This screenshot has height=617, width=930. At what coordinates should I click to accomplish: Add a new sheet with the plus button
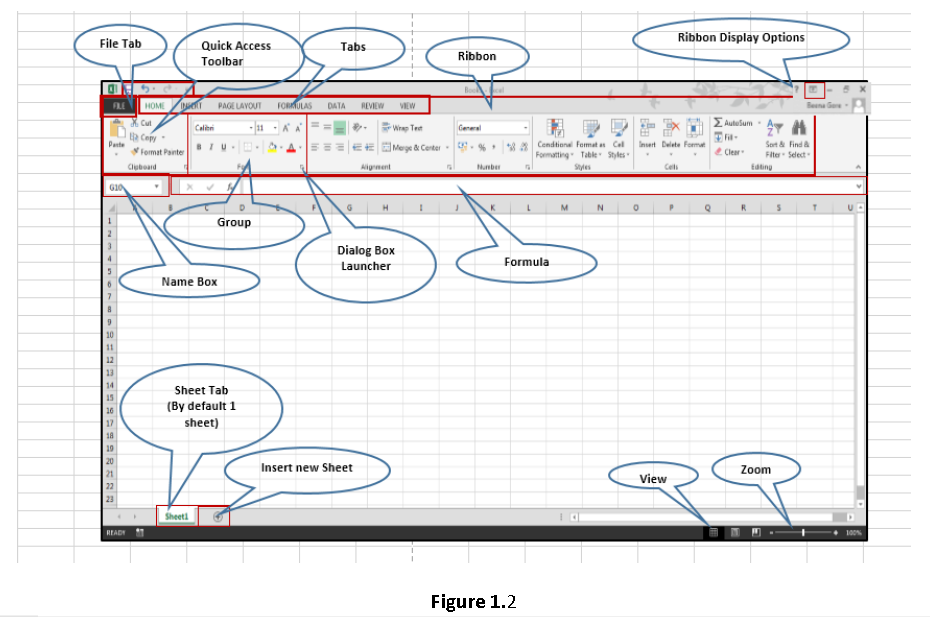218,517
